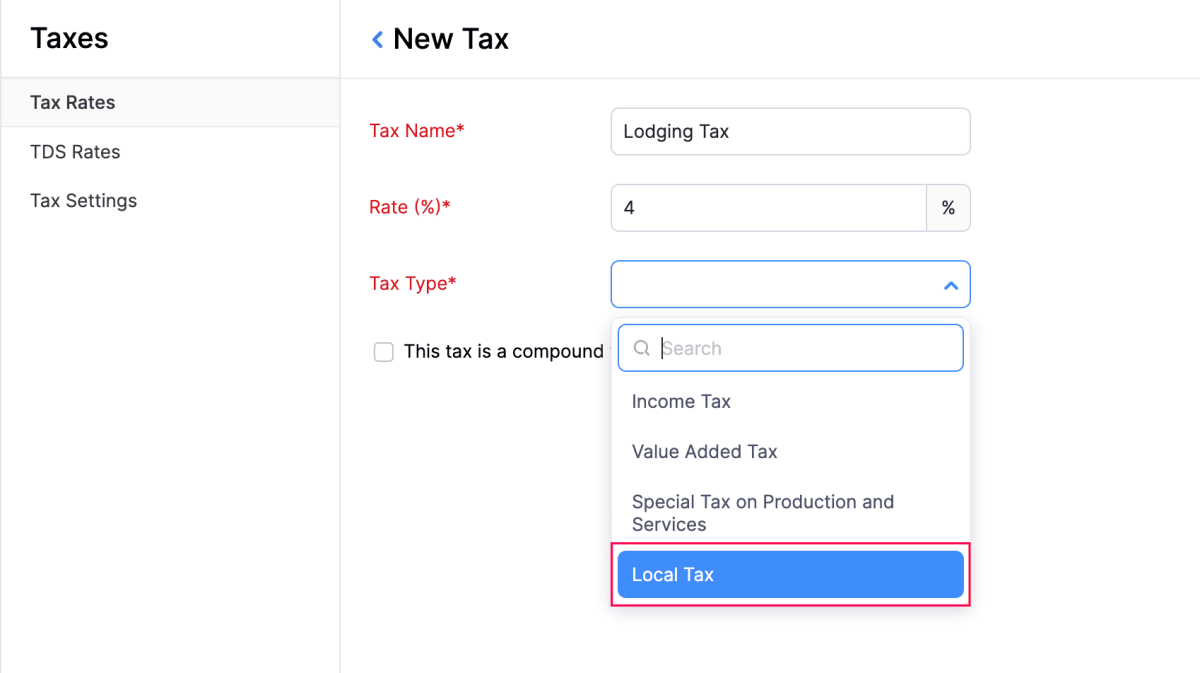Open Tax Settings in the sidebar
This screenshot has height=673, width=1200.
point(170,201)
